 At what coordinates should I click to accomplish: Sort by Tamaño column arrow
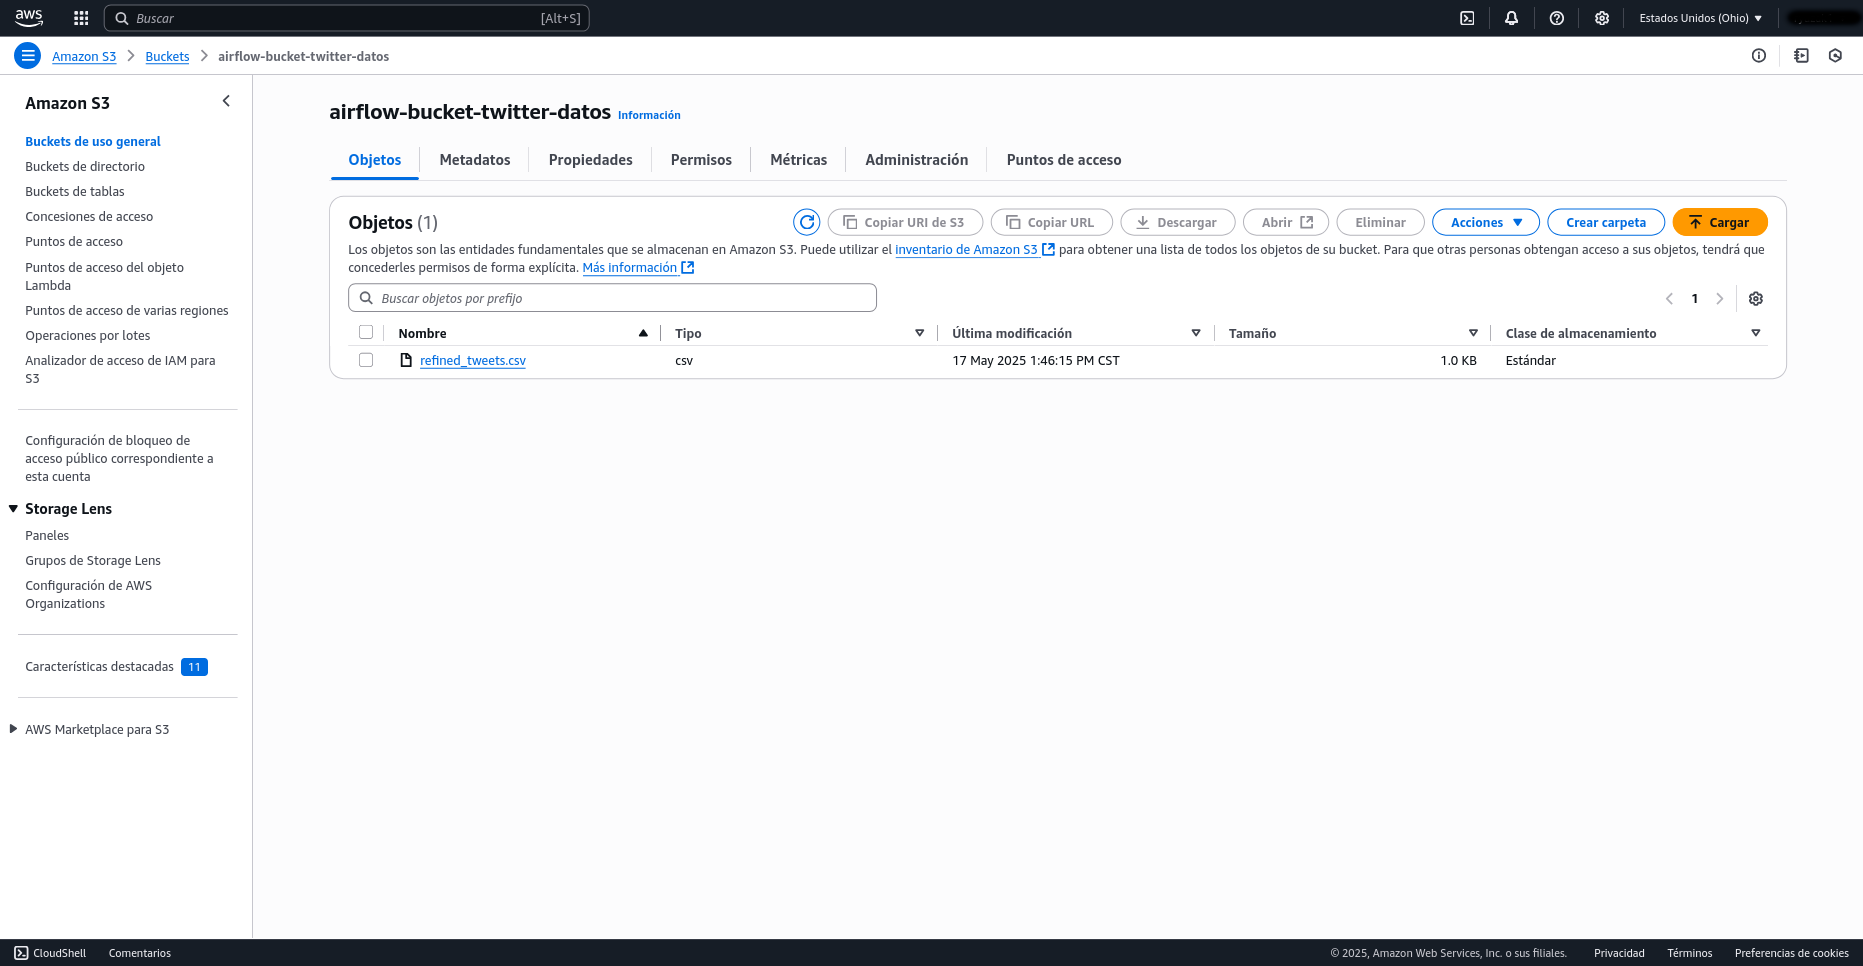1472,333
